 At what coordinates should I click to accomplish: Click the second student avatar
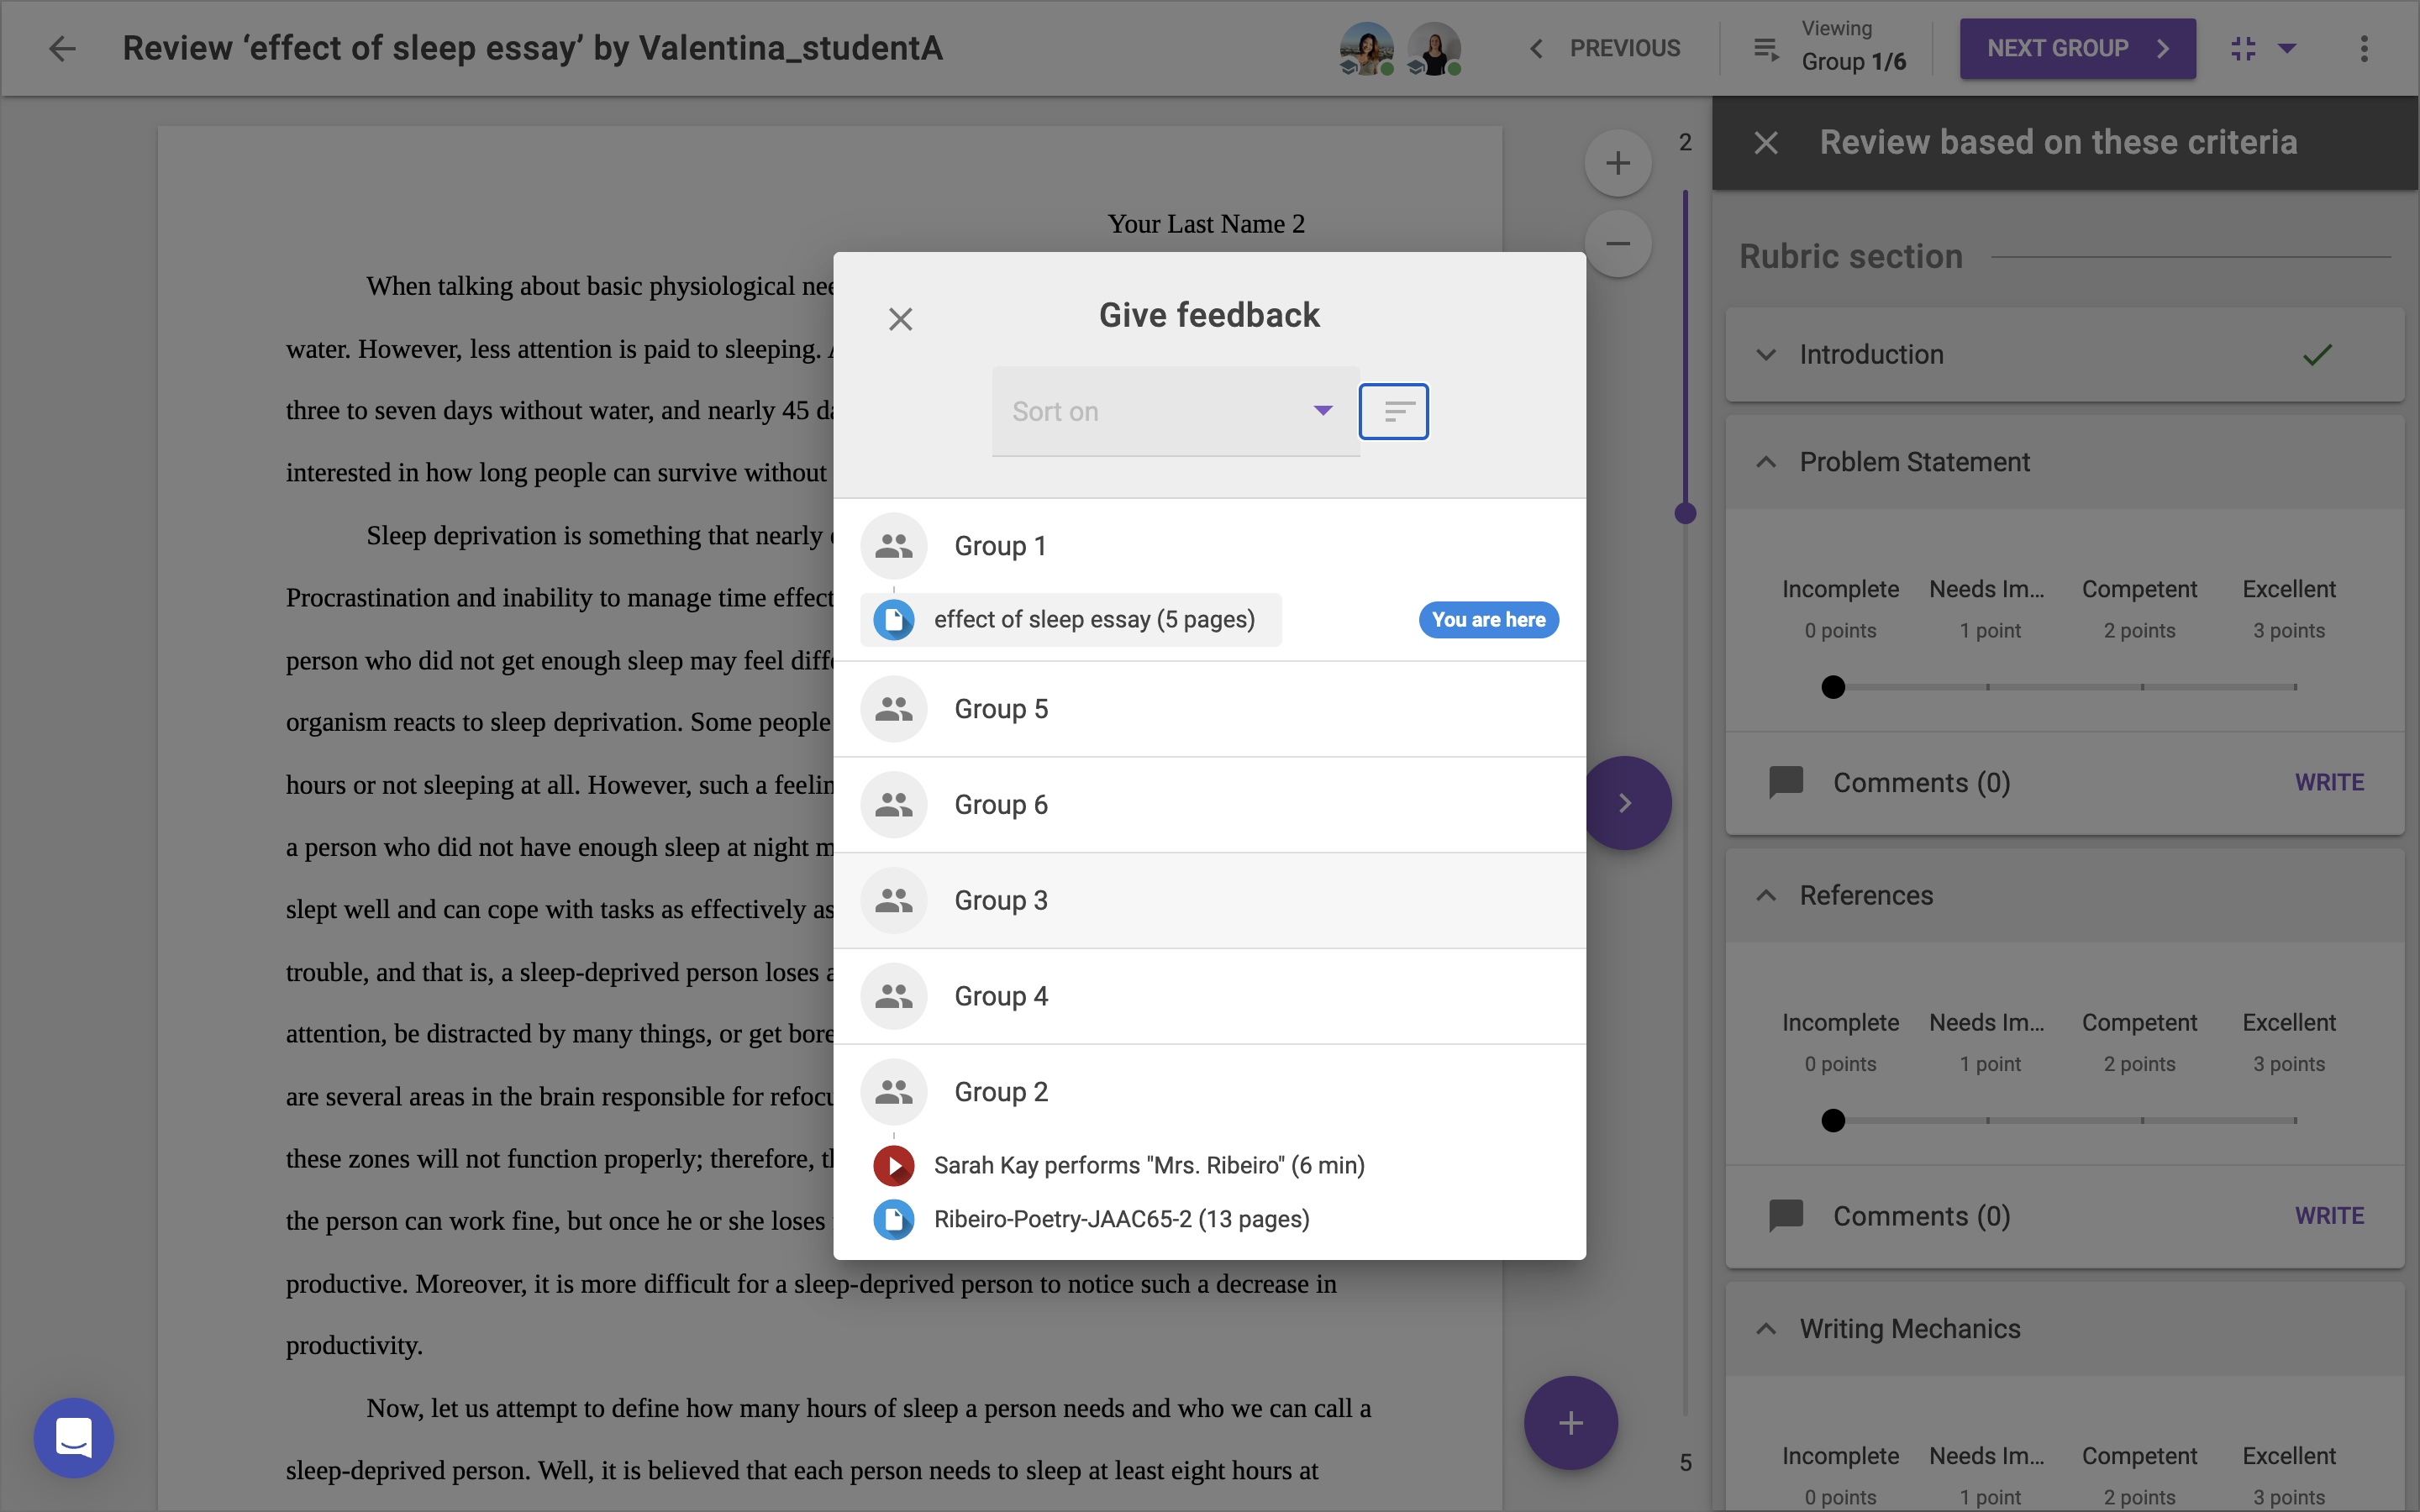pyautogui.click(x=1434, y=48)
